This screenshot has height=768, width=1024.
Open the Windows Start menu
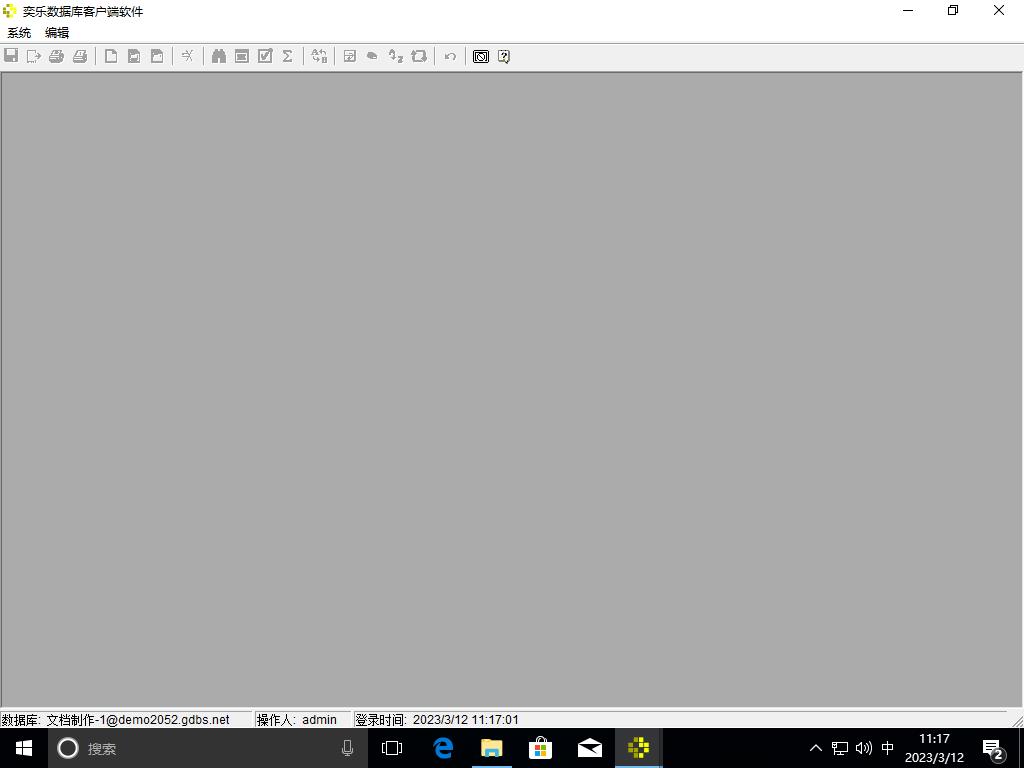tap(24, 748)
